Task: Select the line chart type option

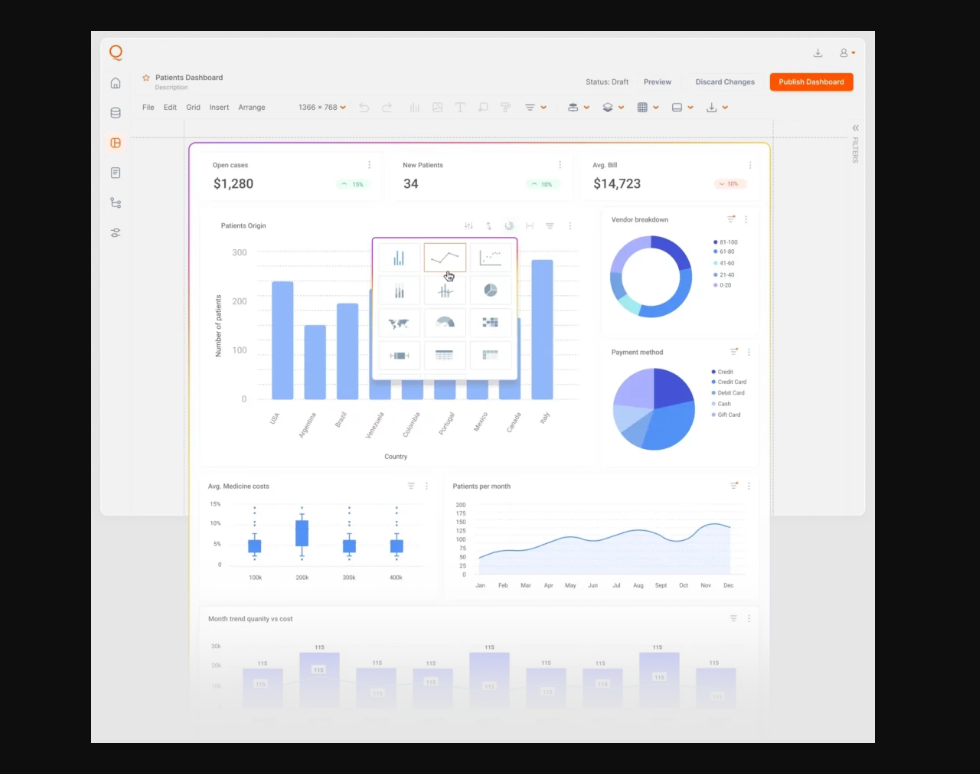Action: pos(444,258)
